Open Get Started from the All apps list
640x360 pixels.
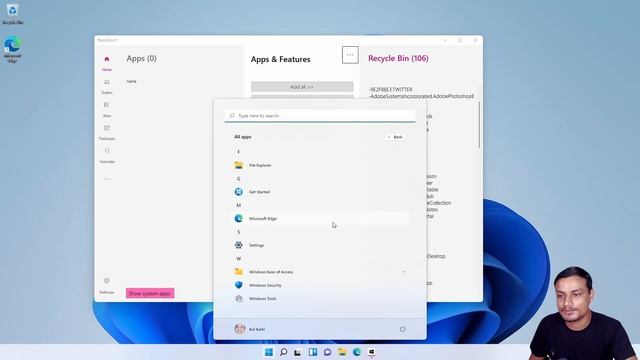click(x=320, y=191)
